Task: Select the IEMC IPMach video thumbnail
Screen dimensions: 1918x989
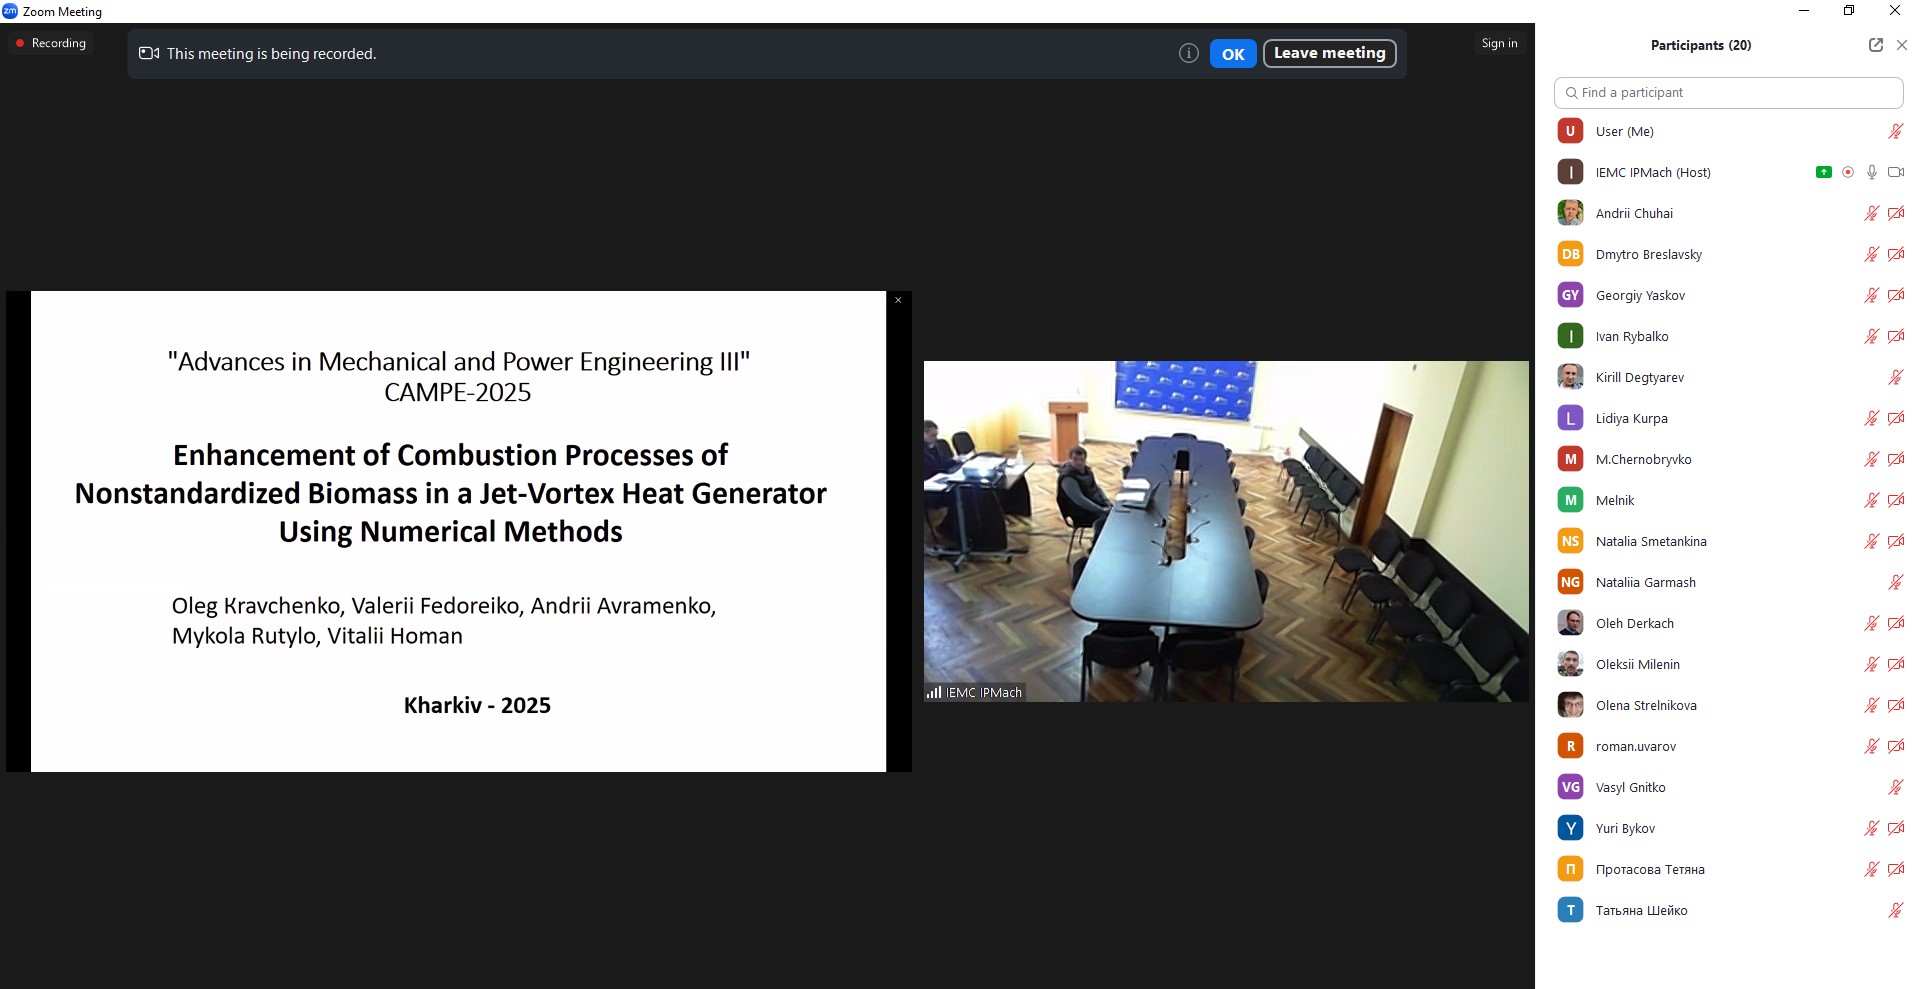Action: pyautogui.click(x=1225, y=531)
